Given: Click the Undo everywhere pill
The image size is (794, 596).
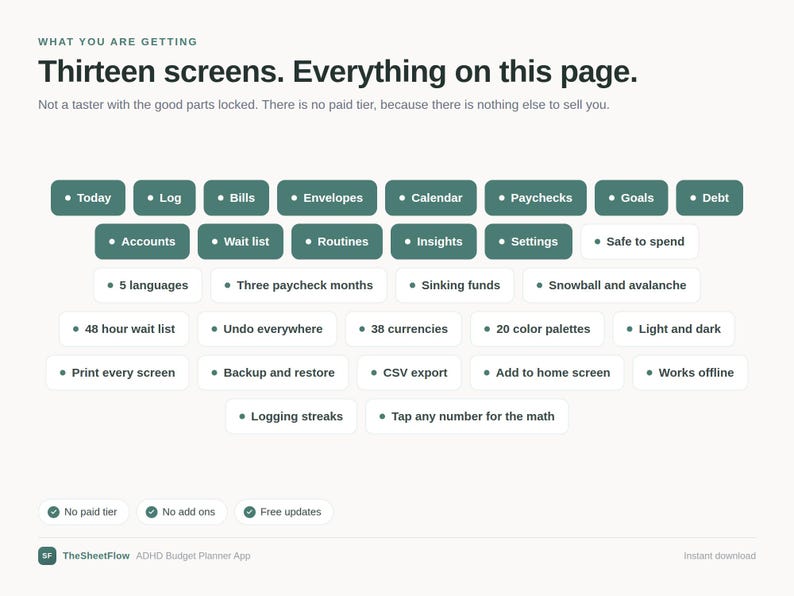Looking at the screenshot, I should coord(267,329).
